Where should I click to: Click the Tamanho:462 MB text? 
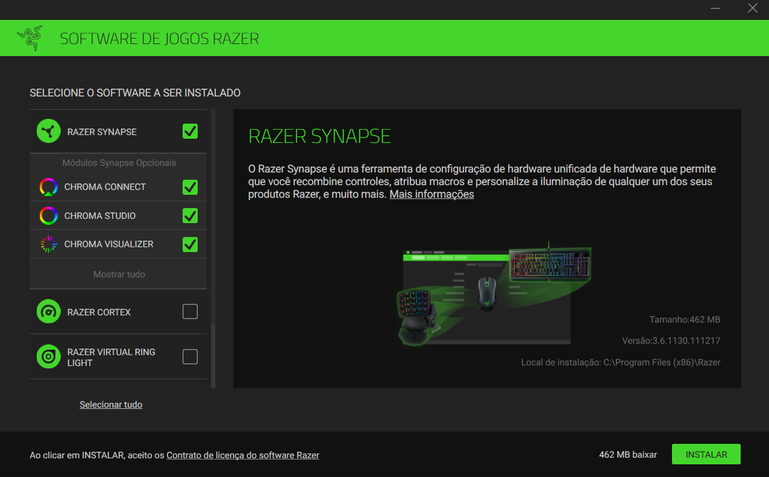685,320
